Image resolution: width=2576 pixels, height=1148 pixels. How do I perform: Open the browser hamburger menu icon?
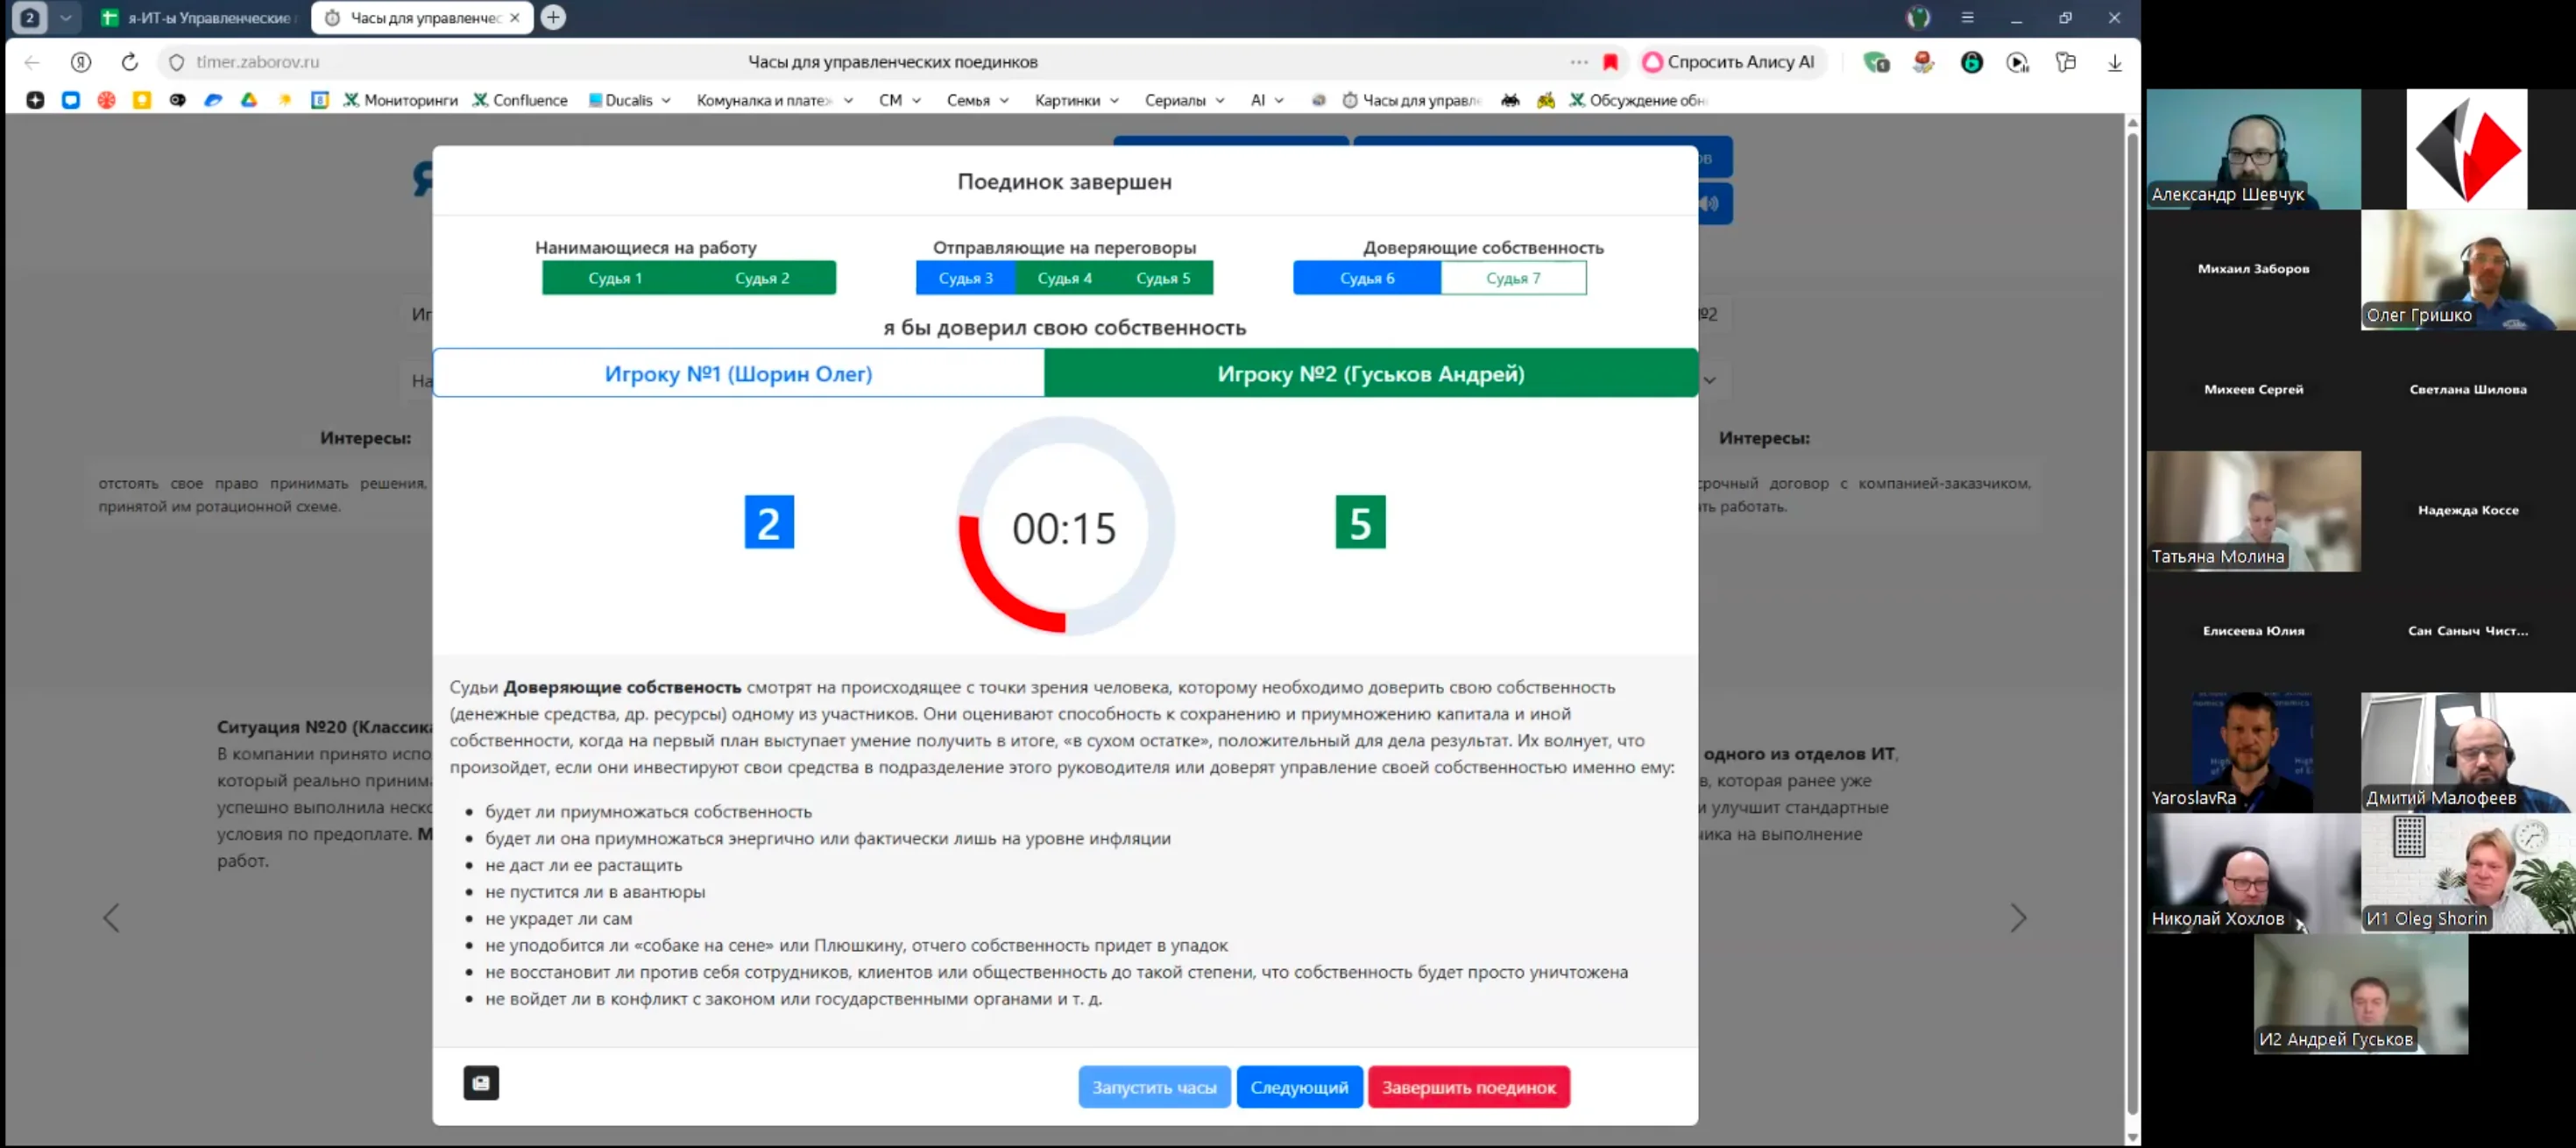tap(1966, 17)
